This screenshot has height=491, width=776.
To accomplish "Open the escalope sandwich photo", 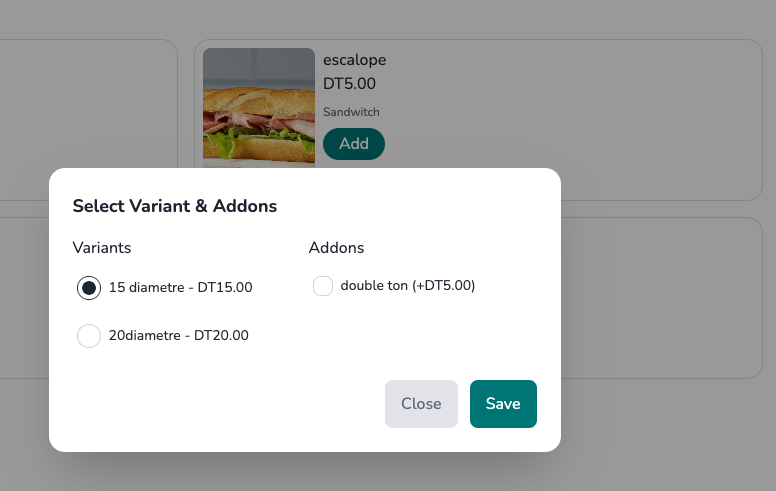I will 259,105.
